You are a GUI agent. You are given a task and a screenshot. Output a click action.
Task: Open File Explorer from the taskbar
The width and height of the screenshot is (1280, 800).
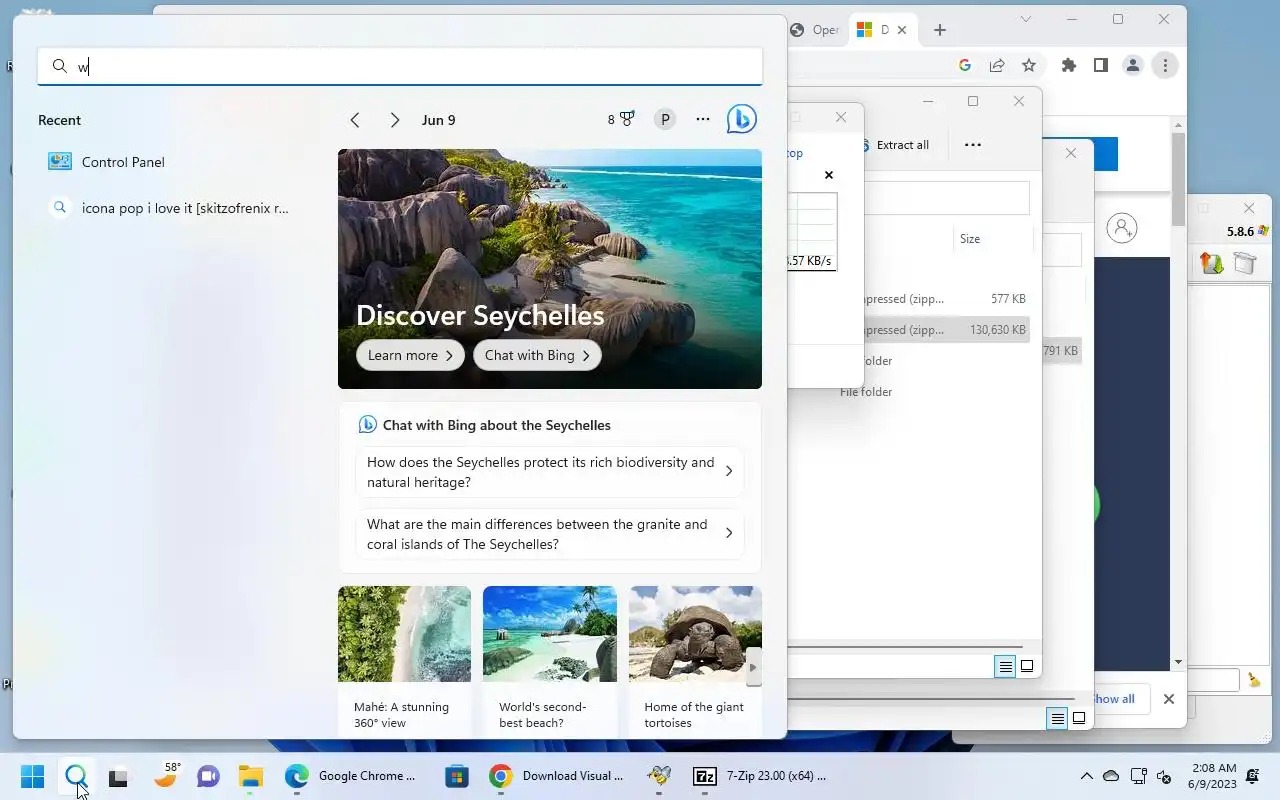point(250,776)
